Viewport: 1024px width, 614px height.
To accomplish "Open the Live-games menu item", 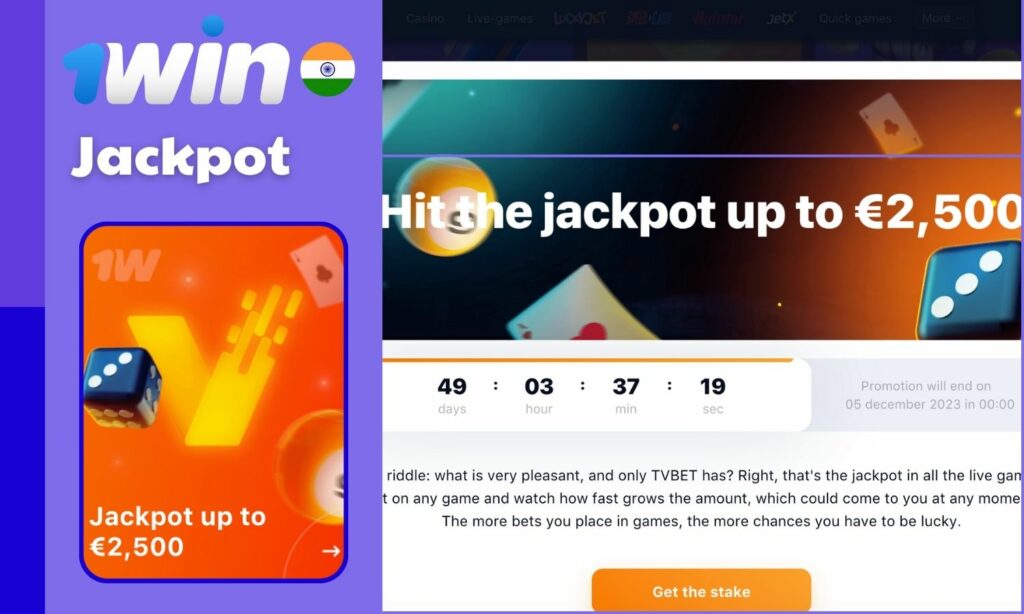I will [500, 18].
